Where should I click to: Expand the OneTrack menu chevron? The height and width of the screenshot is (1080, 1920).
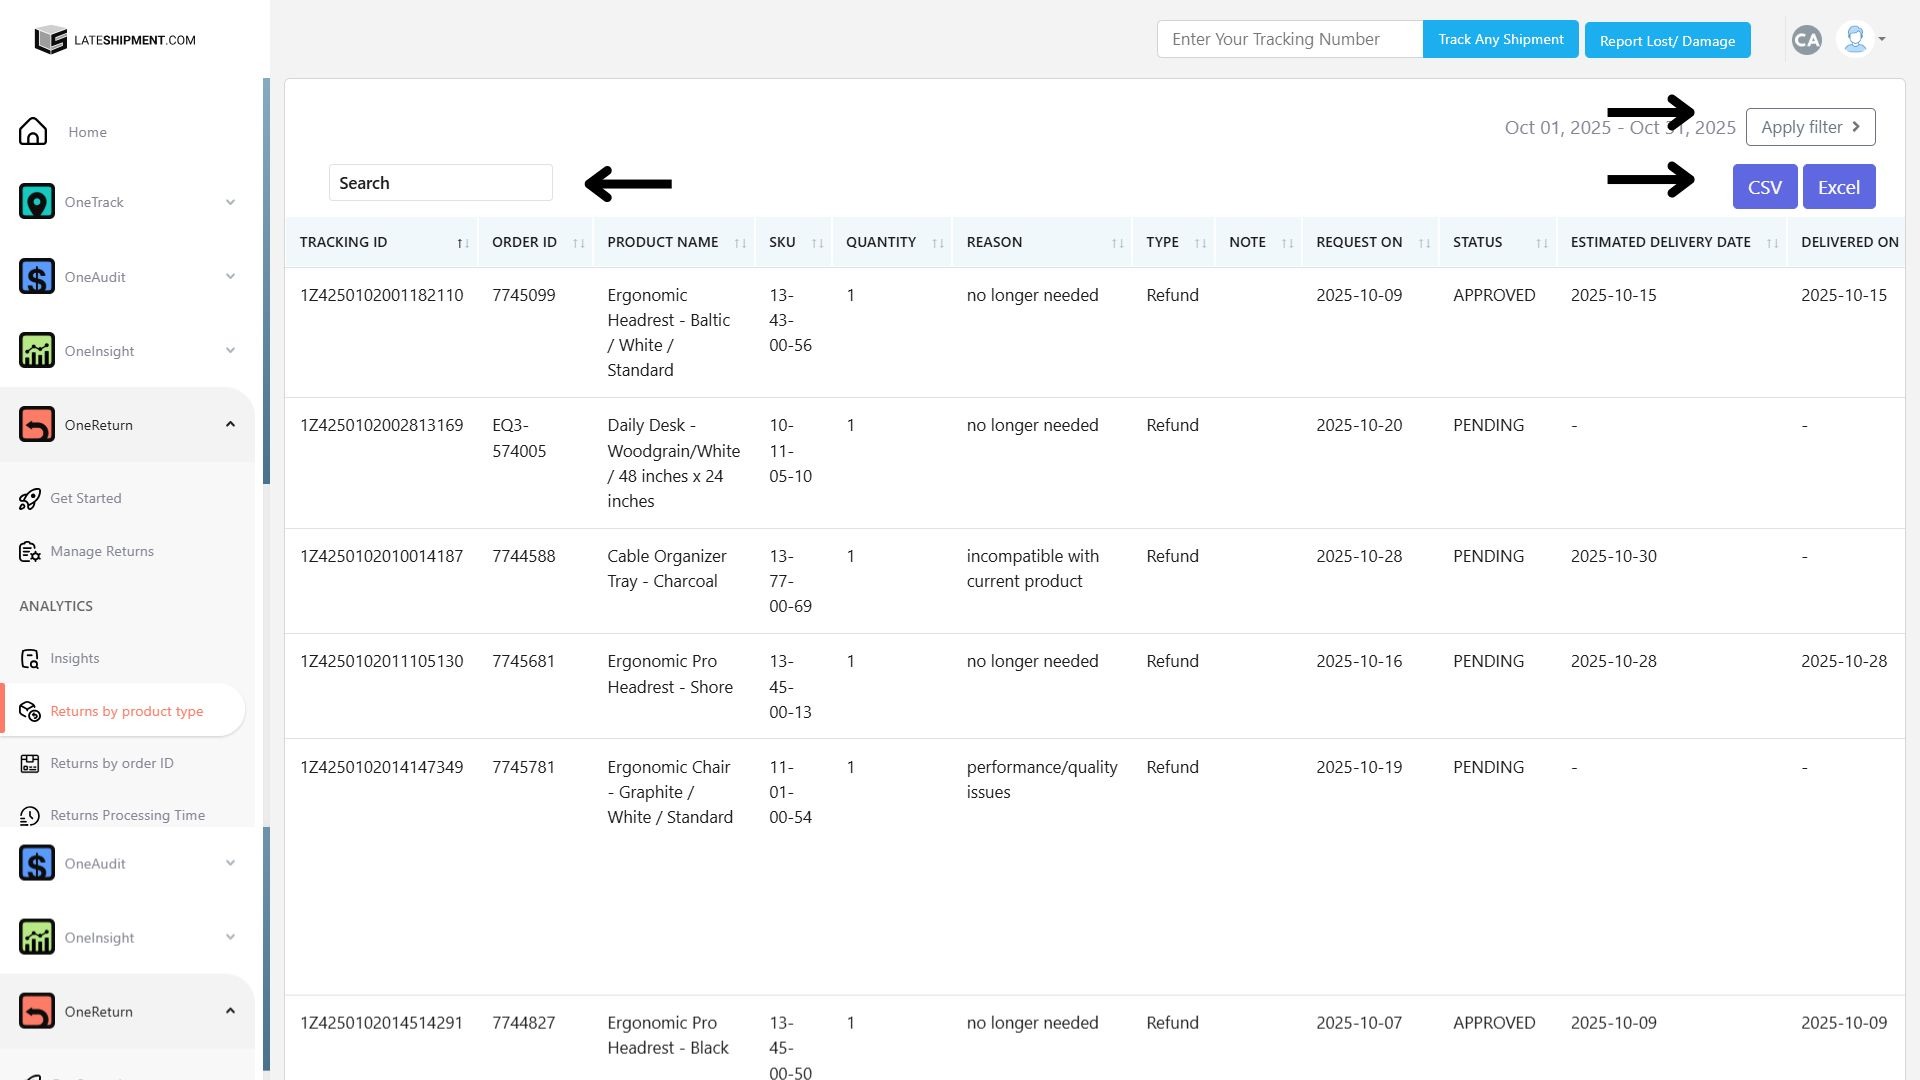pyautogui.click(x=230, y=202)
